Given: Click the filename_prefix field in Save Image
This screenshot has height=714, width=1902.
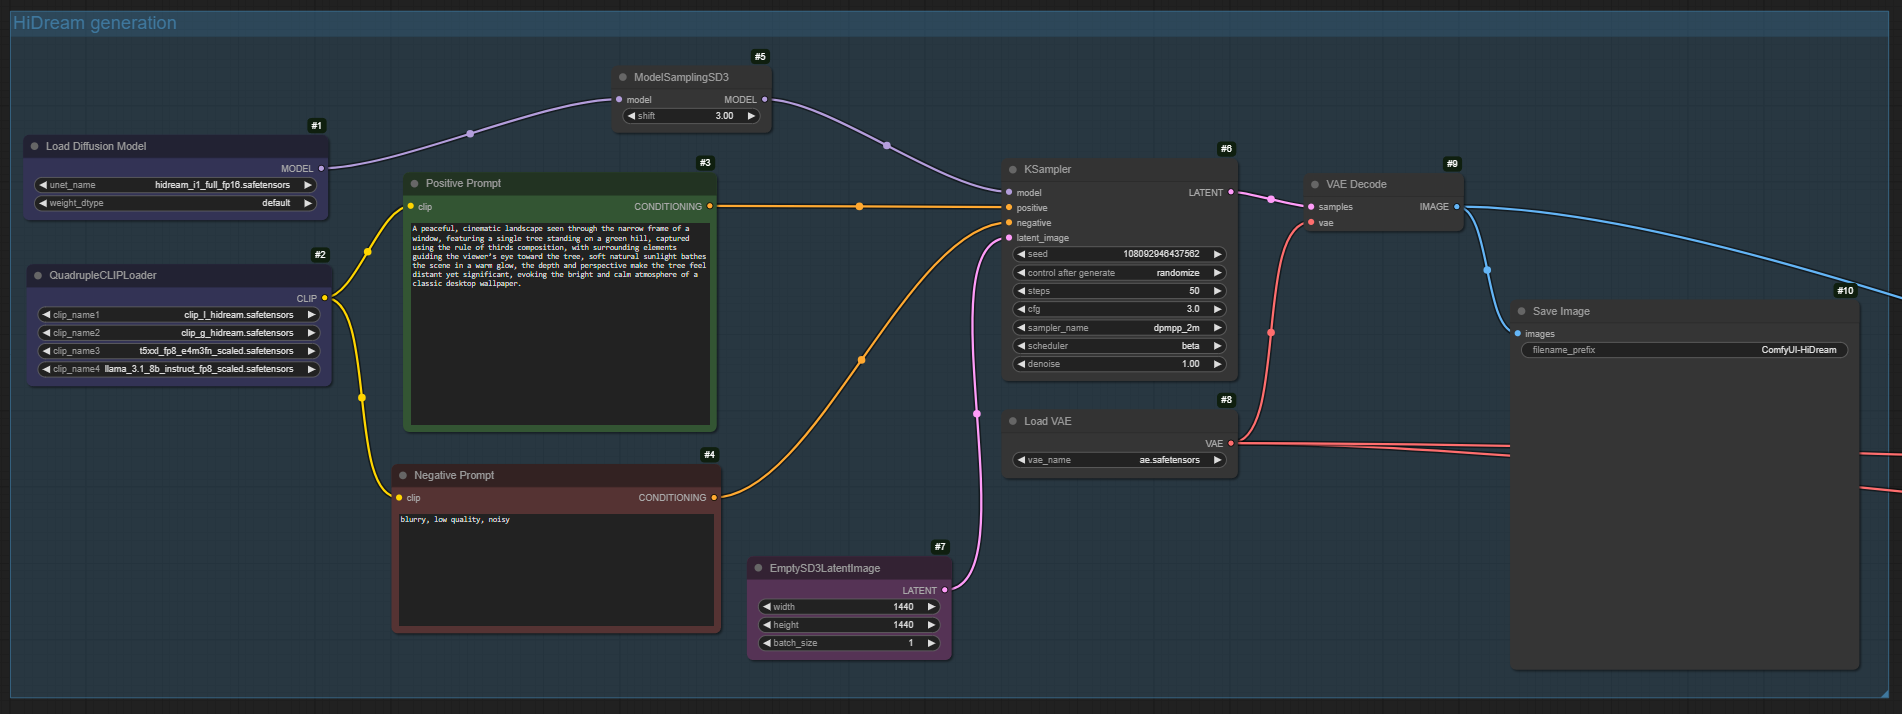Looking at the screenshot, I should tap(1683, 350).
